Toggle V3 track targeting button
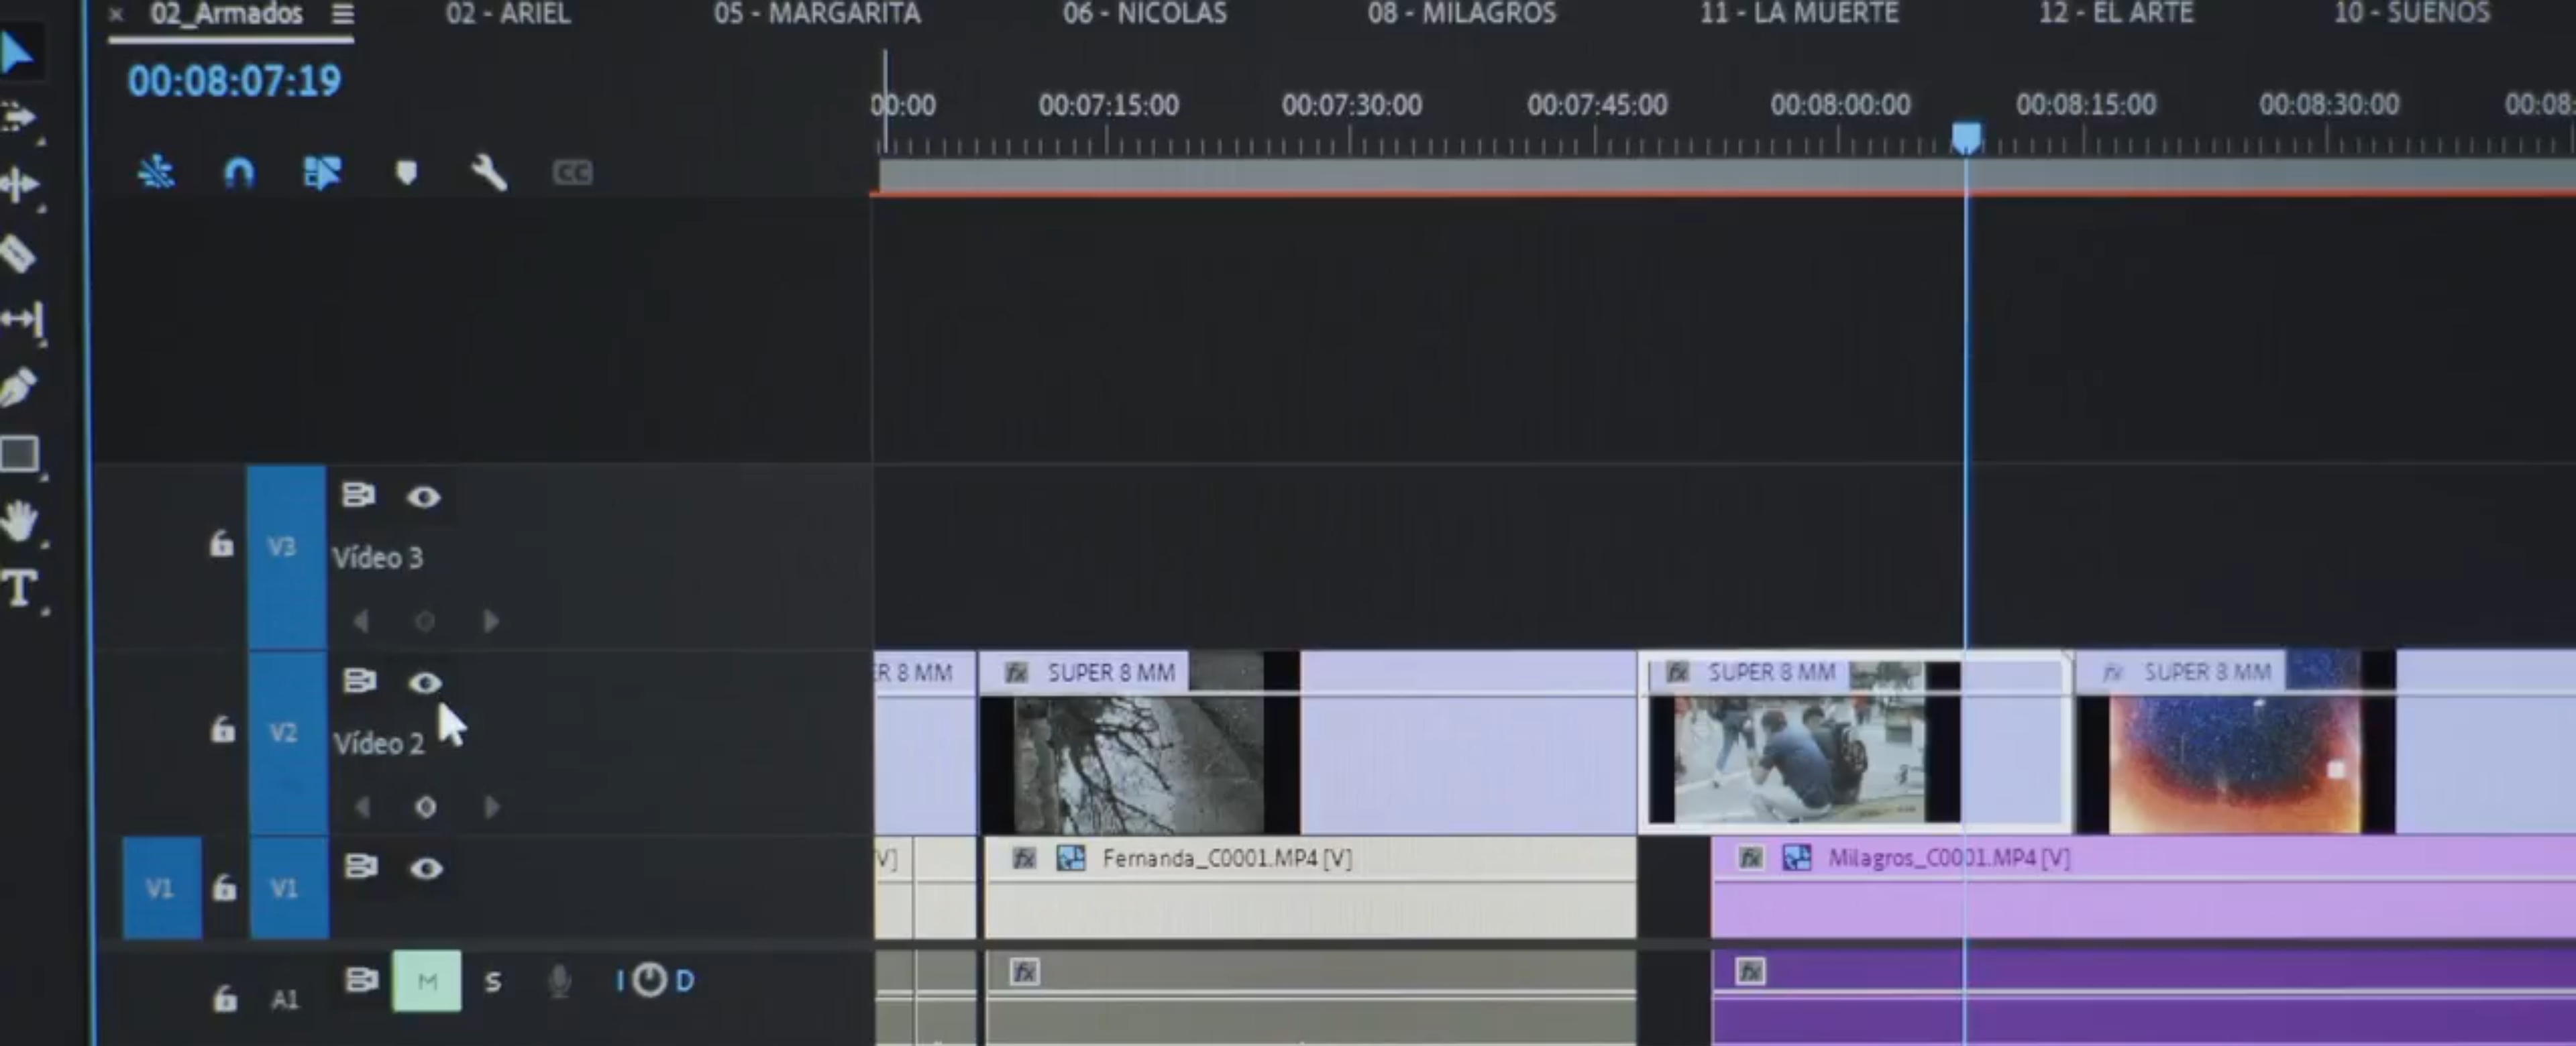 coord(286,556)
